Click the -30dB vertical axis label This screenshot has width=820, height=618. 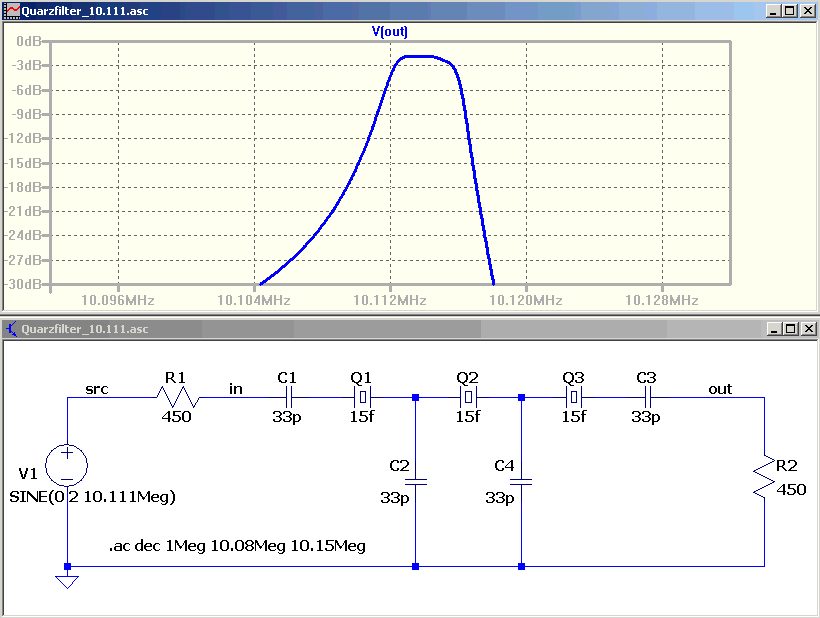(24, 284)
